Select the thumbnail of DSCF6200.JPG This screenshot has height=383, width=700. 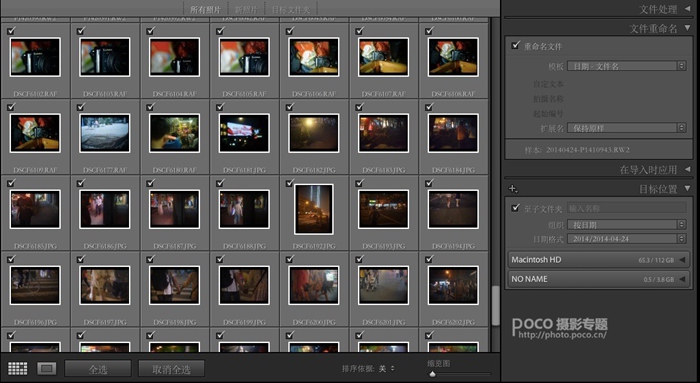(x=314, y=285)
